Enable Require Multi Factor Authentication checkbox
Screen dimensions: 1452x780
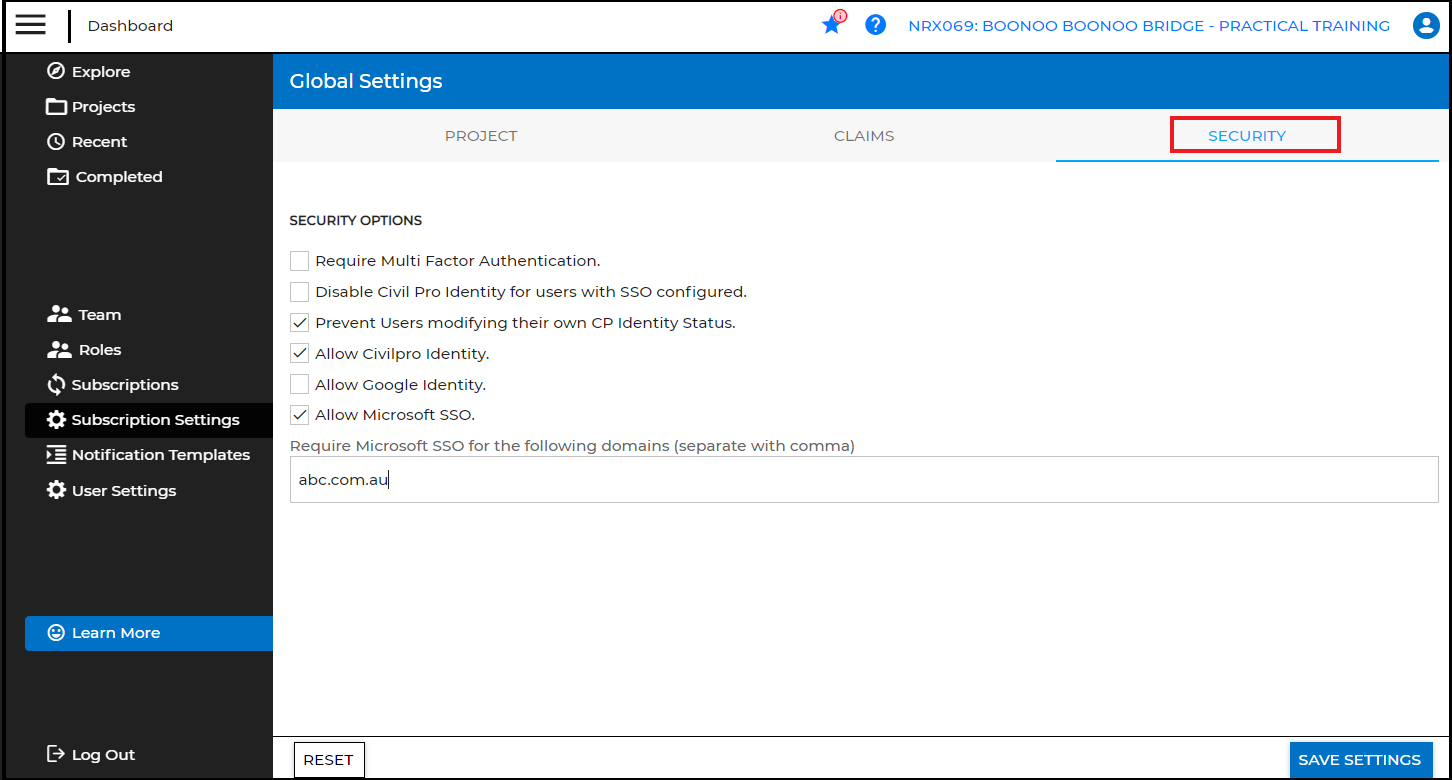click(299, 261)
